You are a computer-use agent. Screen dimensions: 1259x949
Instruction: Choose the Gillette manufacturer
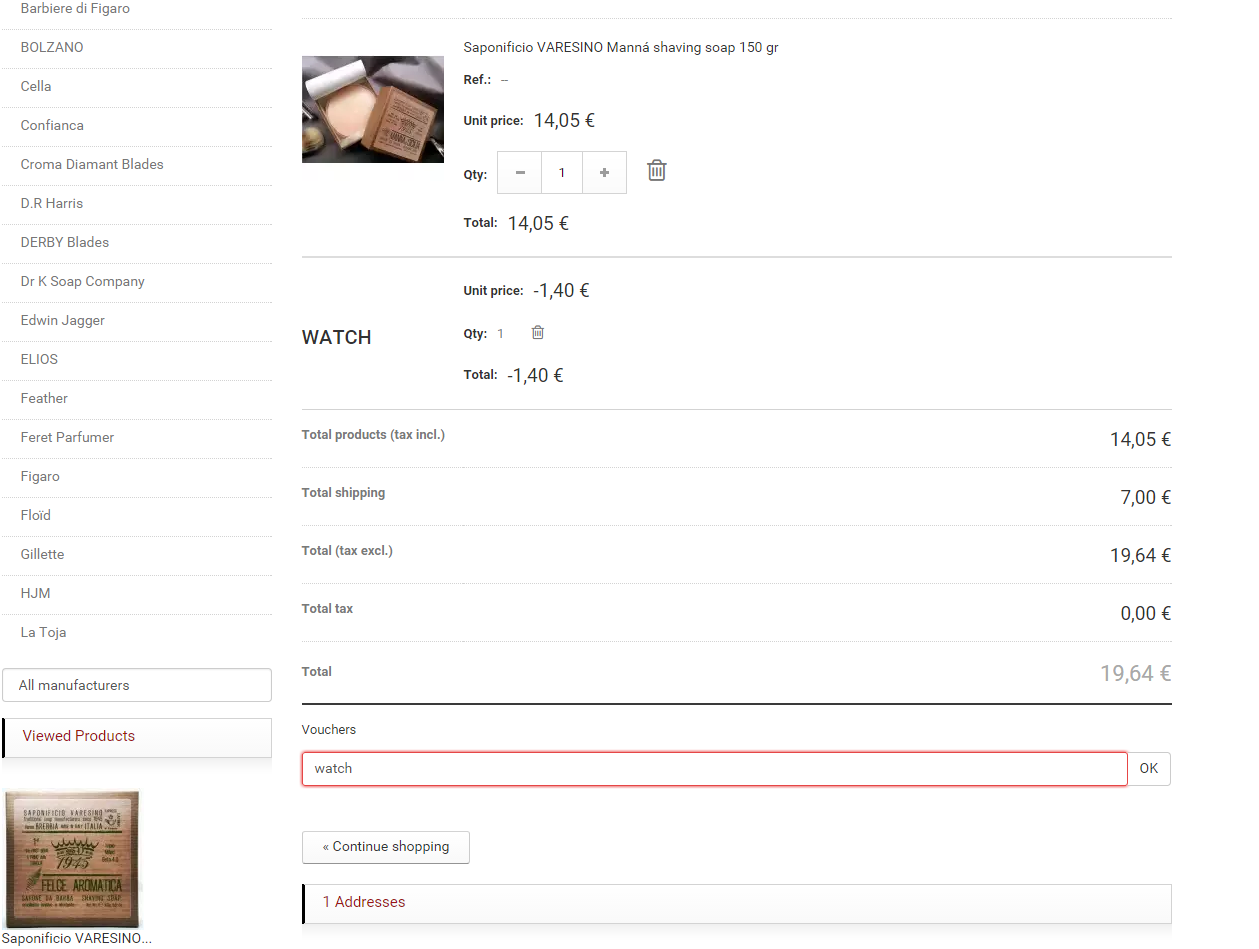pyautogui.click(x=42, y=555)
